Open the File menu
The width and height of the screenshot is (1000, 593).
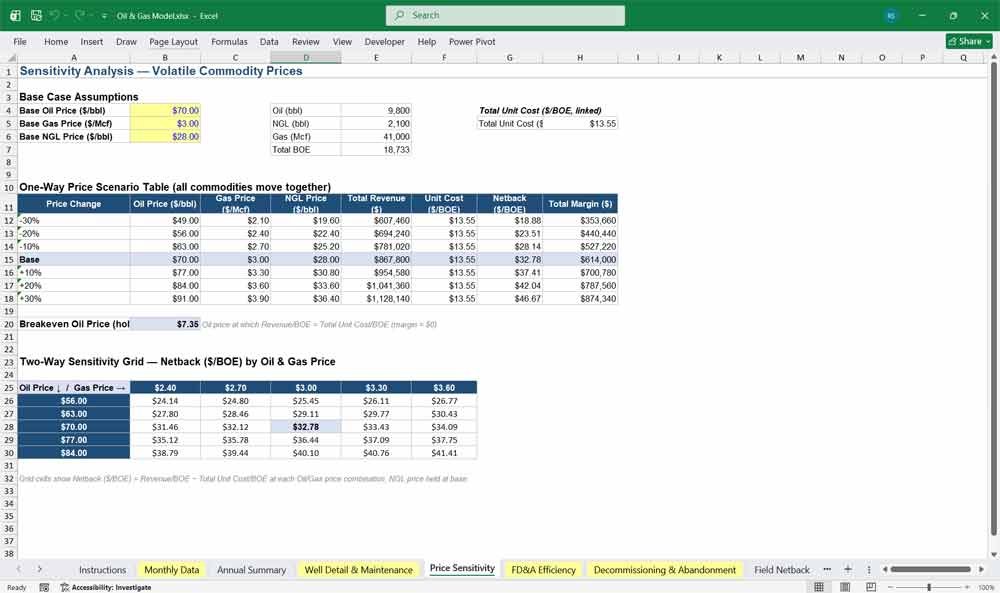point(20,41)
